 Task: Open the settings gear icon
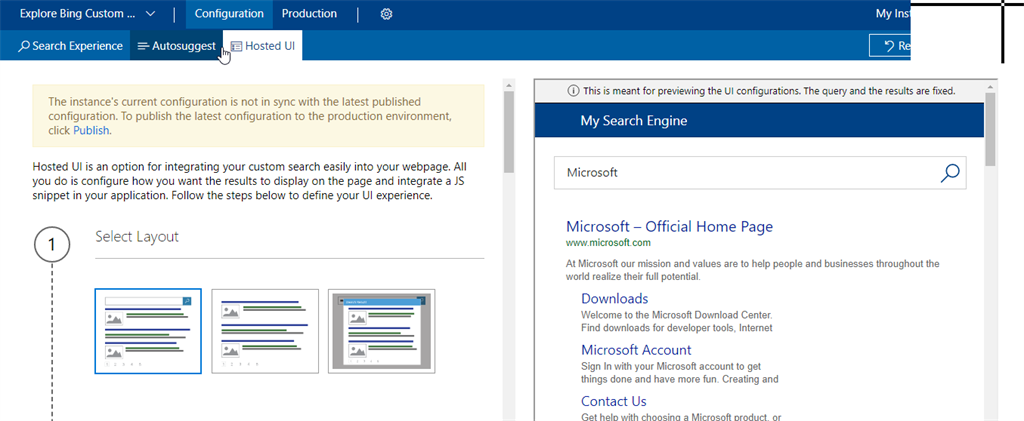pos(387,14)
